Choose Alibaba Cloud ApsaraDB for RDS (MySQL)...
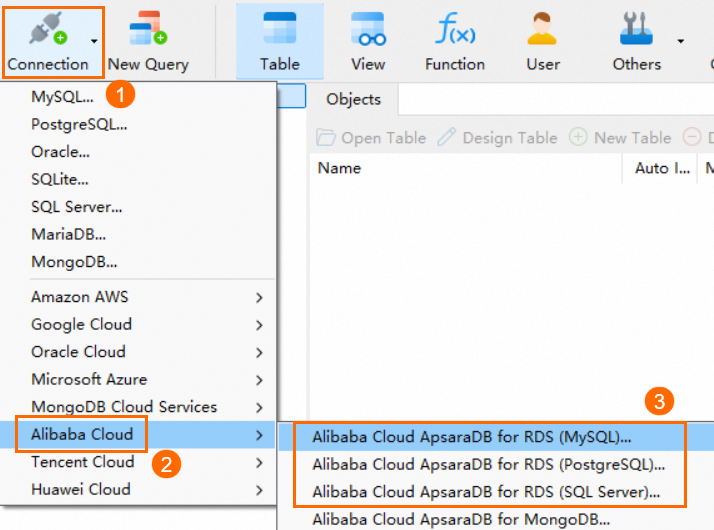Image resolution: width=714 pixels, height=530 pixels. pyautogui.click(x=496, y=437)
